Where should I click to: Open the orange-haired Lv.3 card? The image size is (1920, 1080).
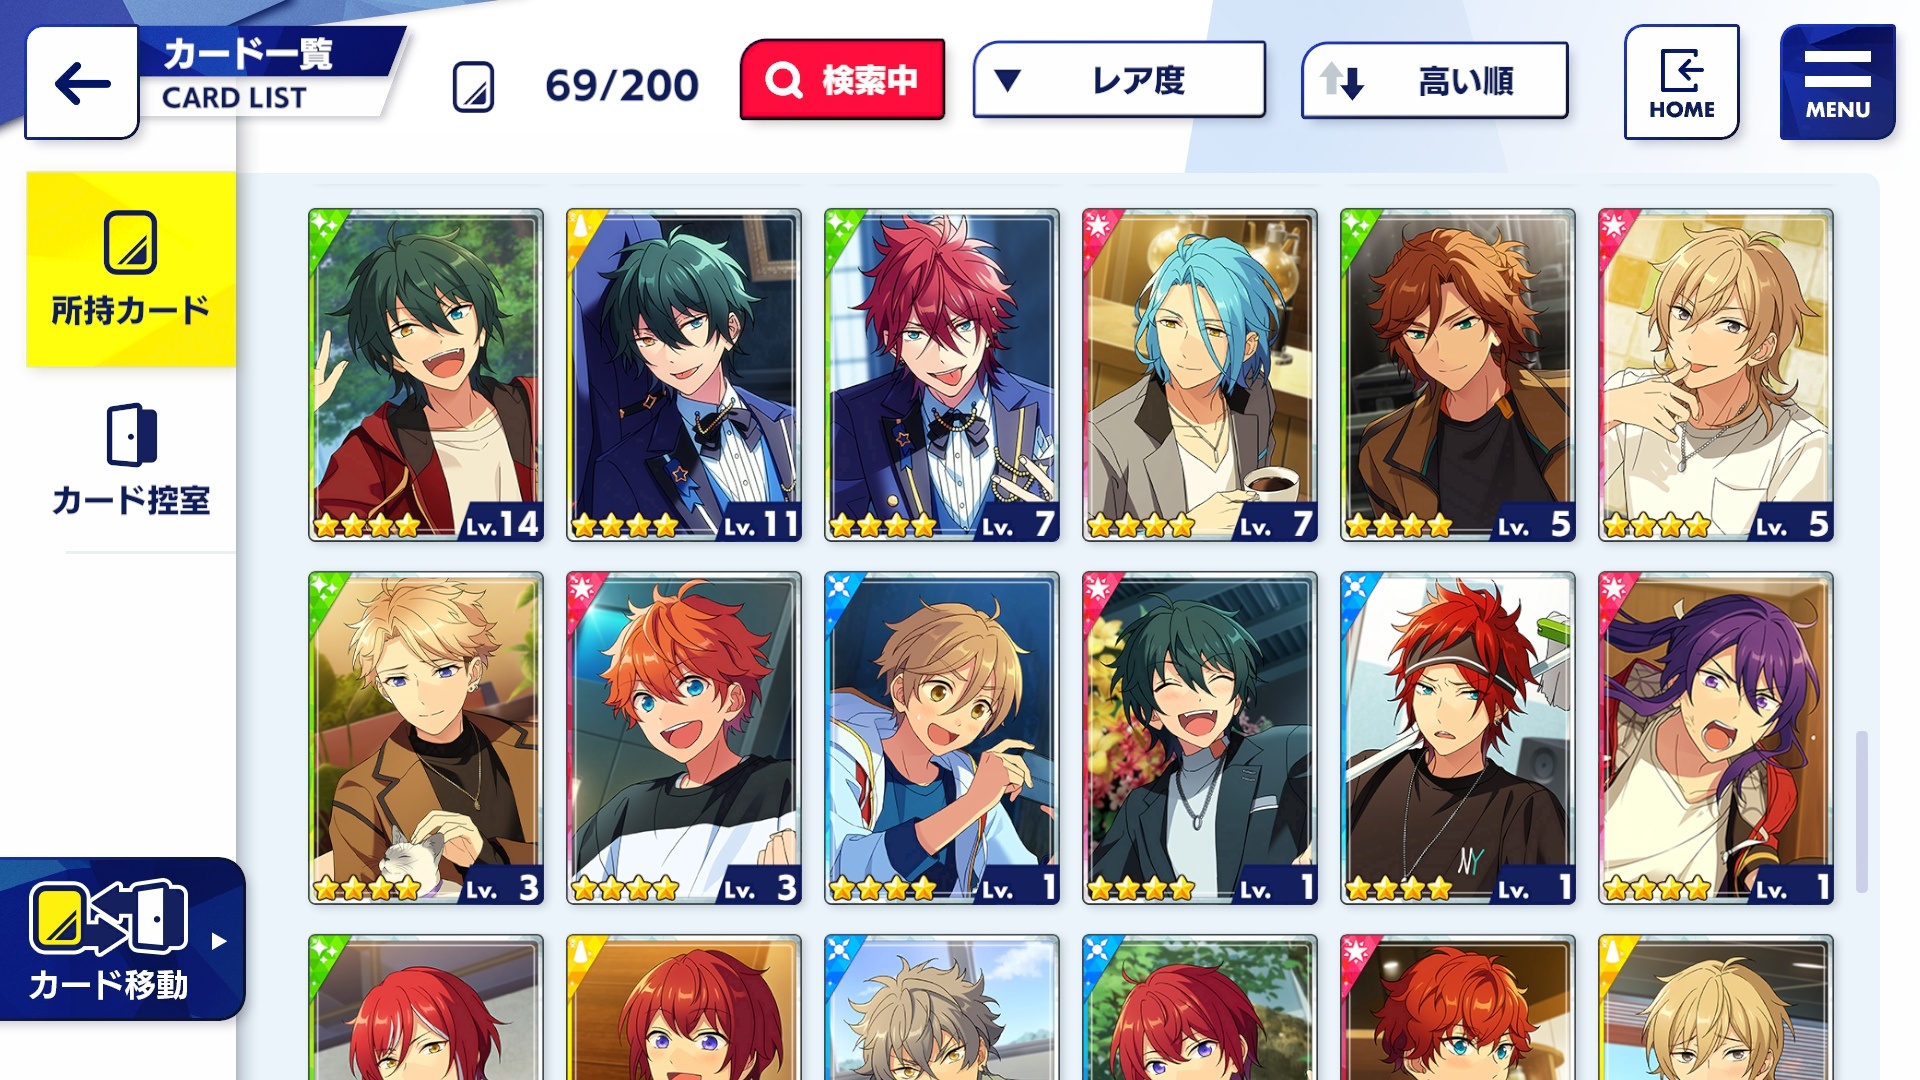click(x=684, y=738)
